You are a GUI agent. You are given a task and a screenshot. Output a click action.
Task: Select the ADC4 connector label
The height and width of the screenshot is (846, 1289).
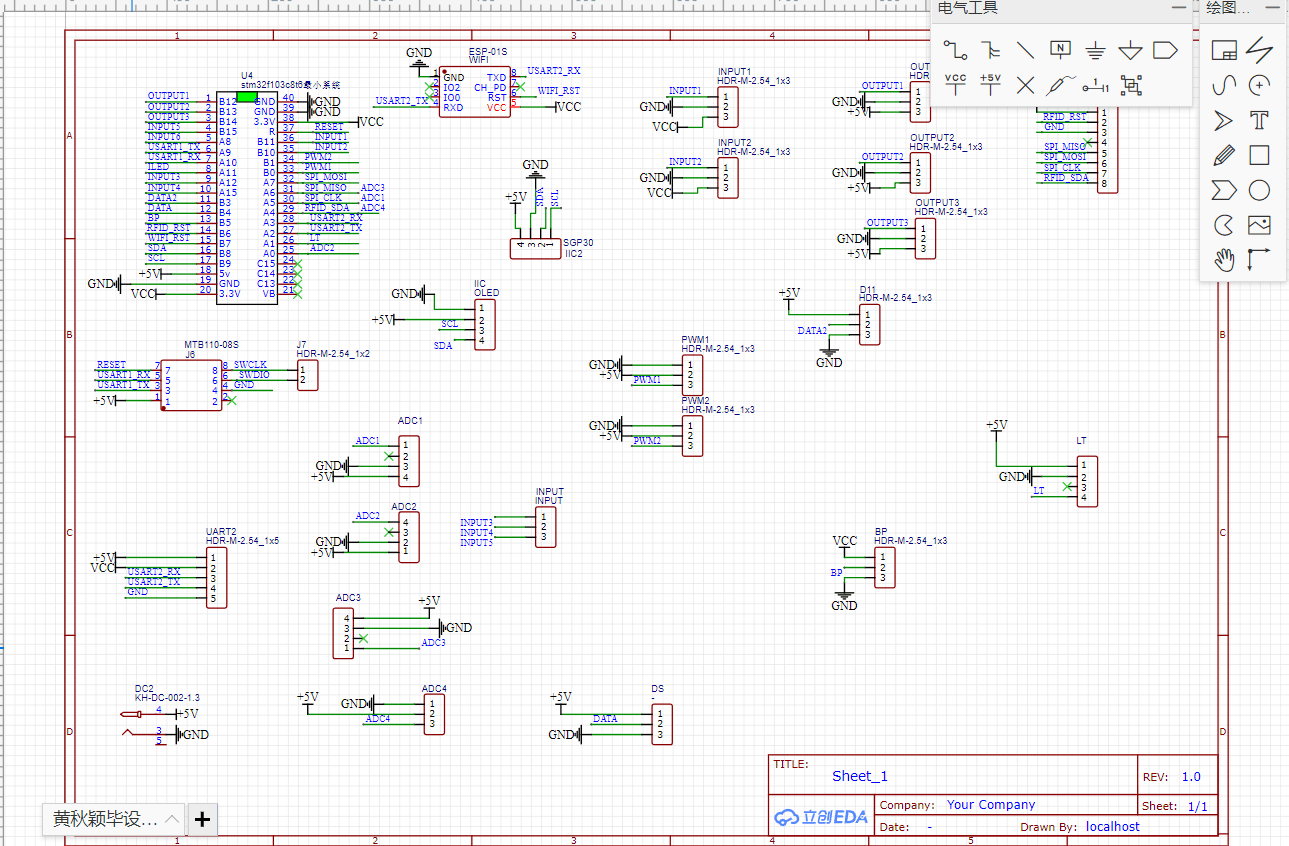(x=434, y=689)
